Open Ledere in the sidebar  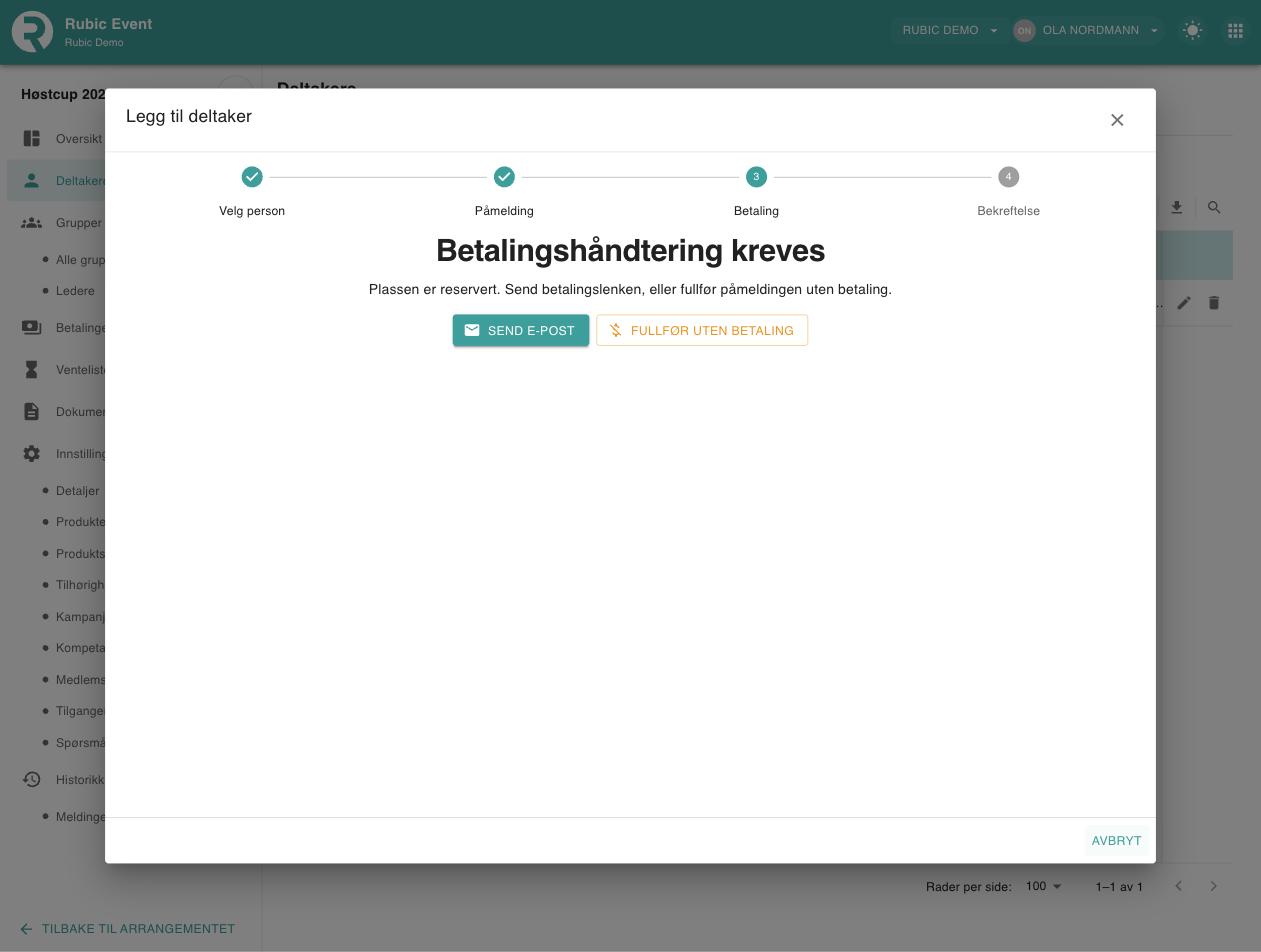point(75,291)
